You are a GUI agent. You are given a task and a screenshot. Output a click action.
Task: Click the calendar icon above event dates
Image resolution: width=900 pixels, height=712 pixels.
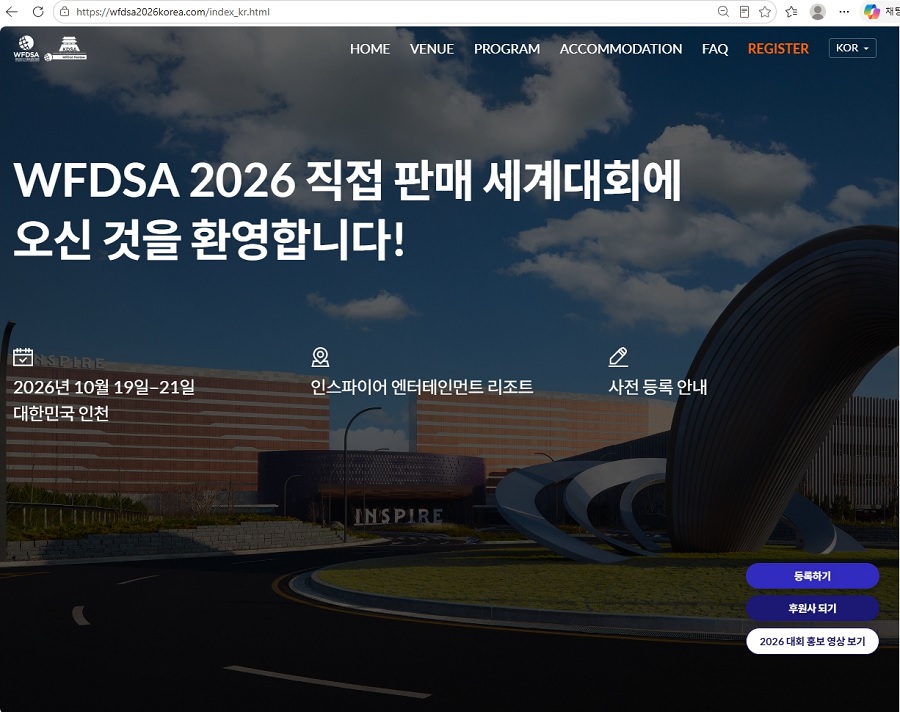[x=23, y=357]
